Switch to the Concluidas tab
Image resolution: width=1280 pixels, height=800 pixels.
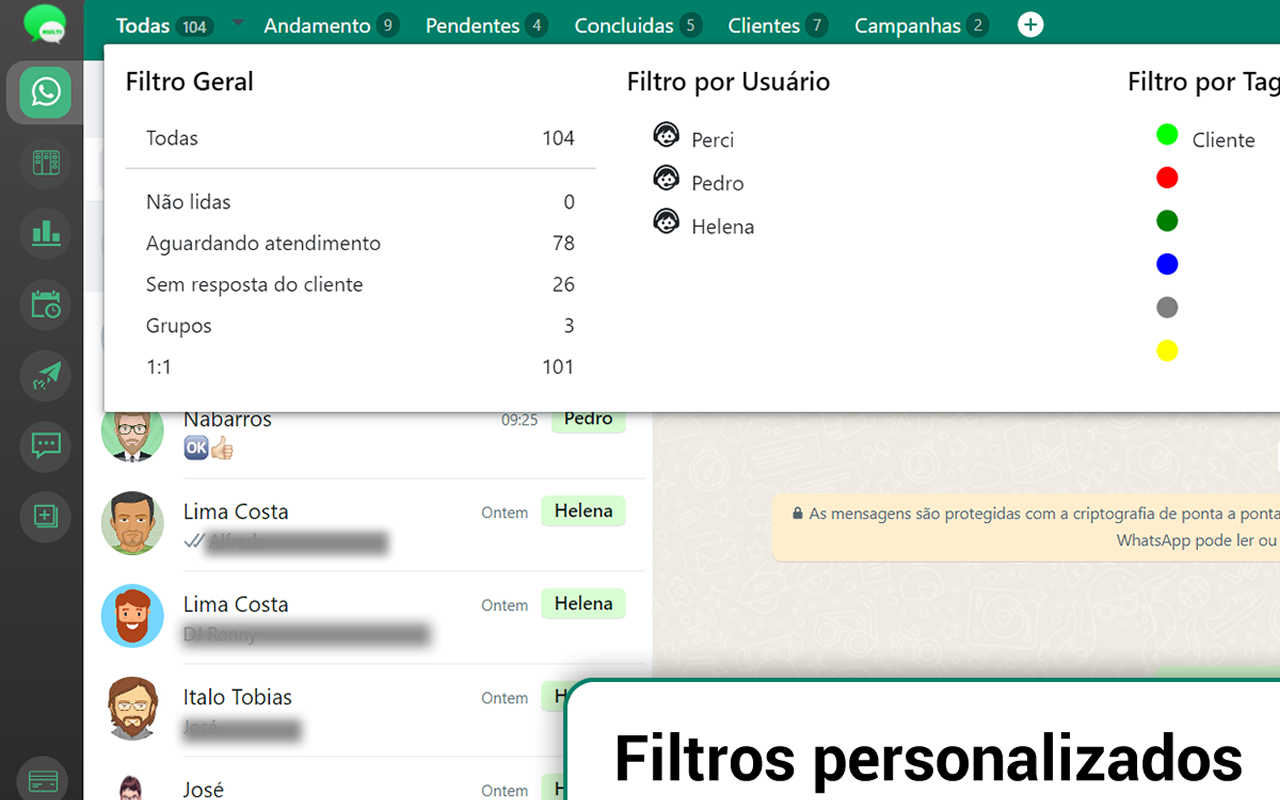(638, 26)
